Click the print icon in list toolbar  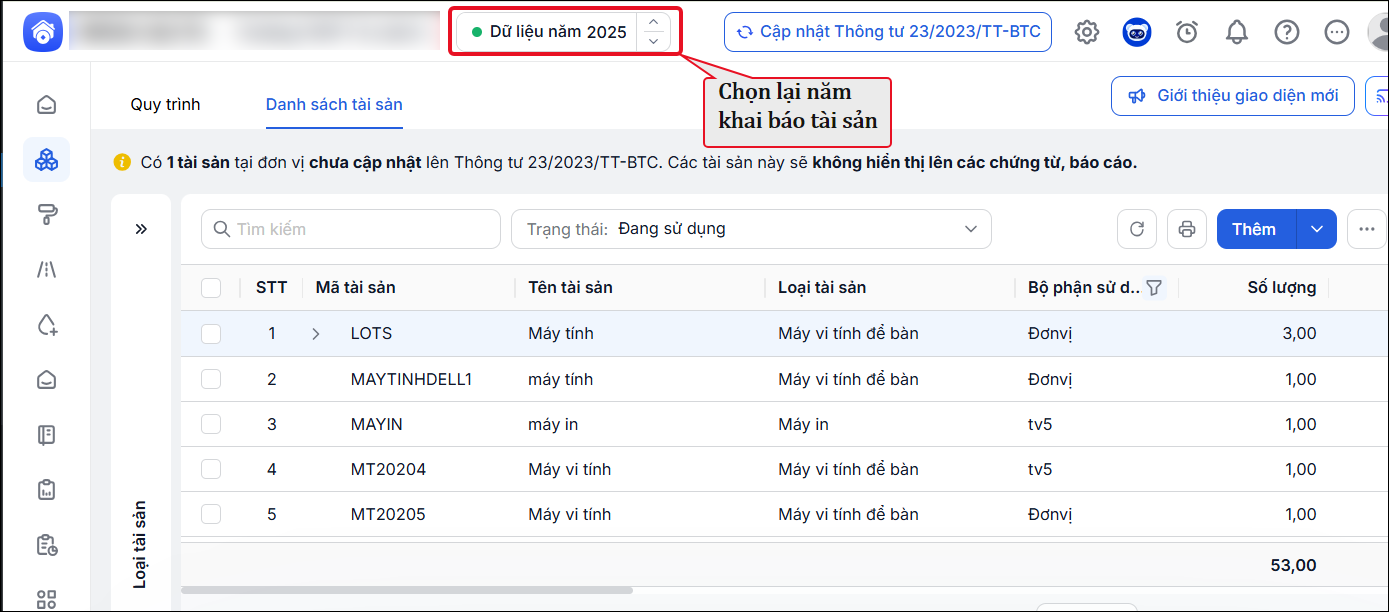point(1187,229)
